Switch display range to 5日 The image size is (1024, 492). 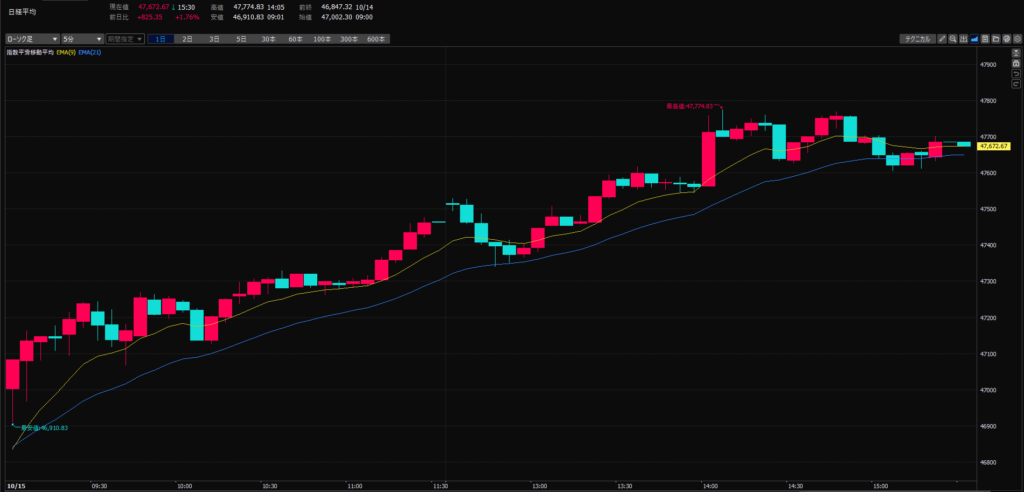[241, 39]
